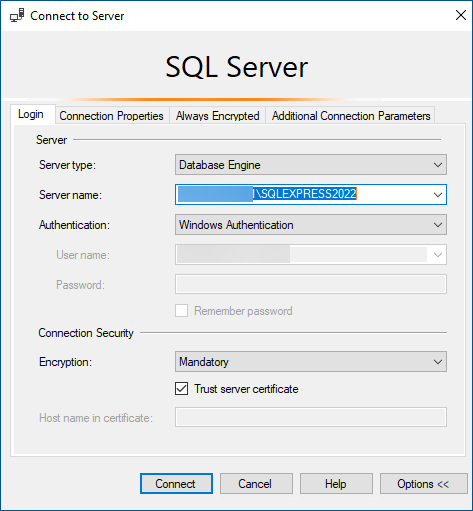The width and height of the screenshot is (473, 511).
Task: Expand the disabled User name dropdown arrow
Action: click(x=438, y=255)
